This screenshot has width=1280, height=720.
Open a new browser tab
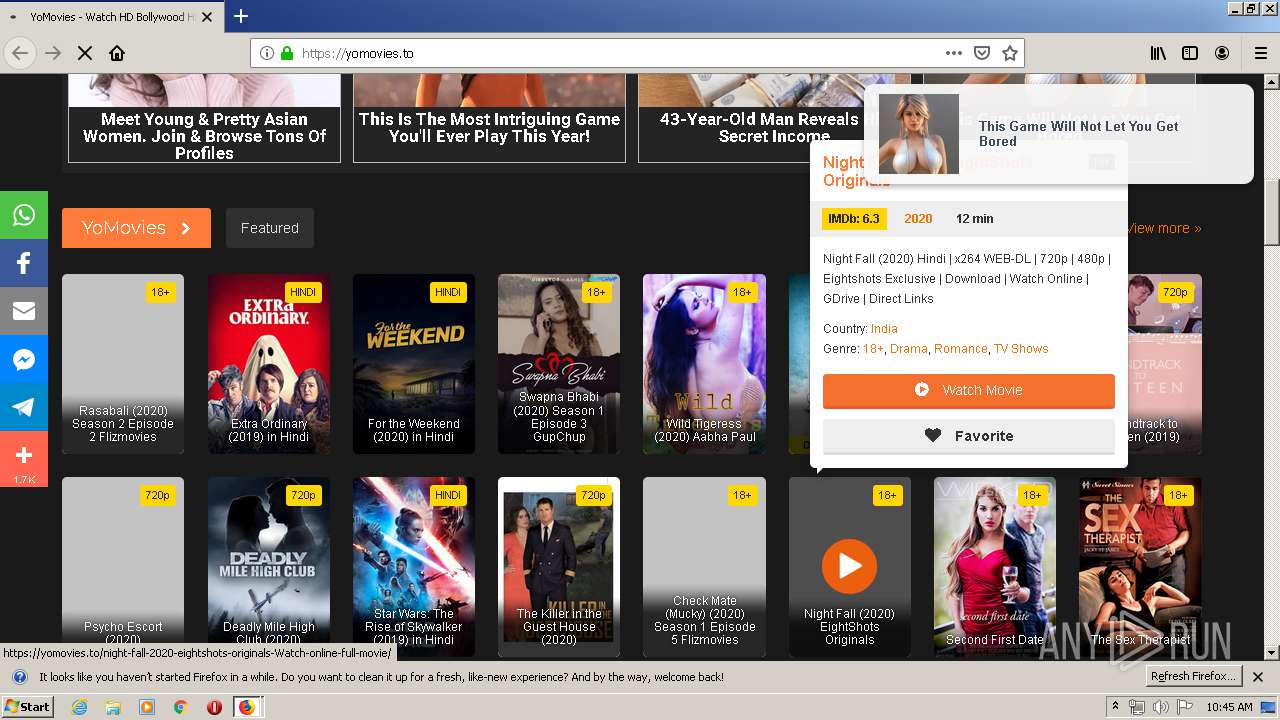pos(241,16)
